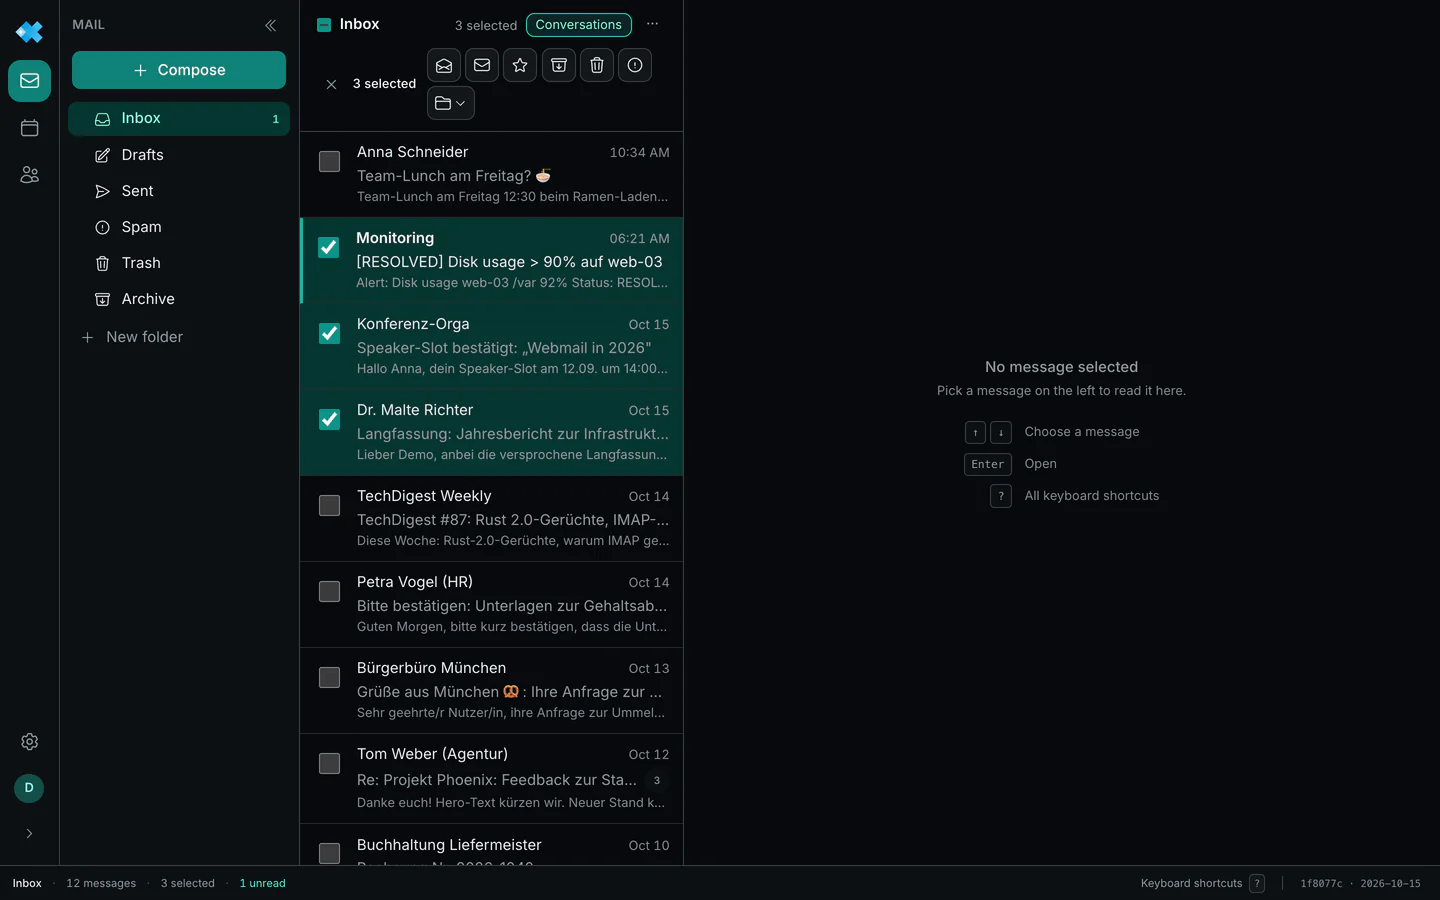Open the user avatar D menu
This screenshot has height=900, width=1440.
[29, 788]
